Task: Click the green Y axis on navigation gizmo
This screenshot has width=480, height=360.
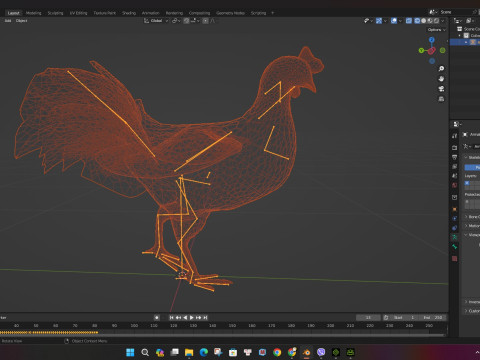Action: coord(421,51)
